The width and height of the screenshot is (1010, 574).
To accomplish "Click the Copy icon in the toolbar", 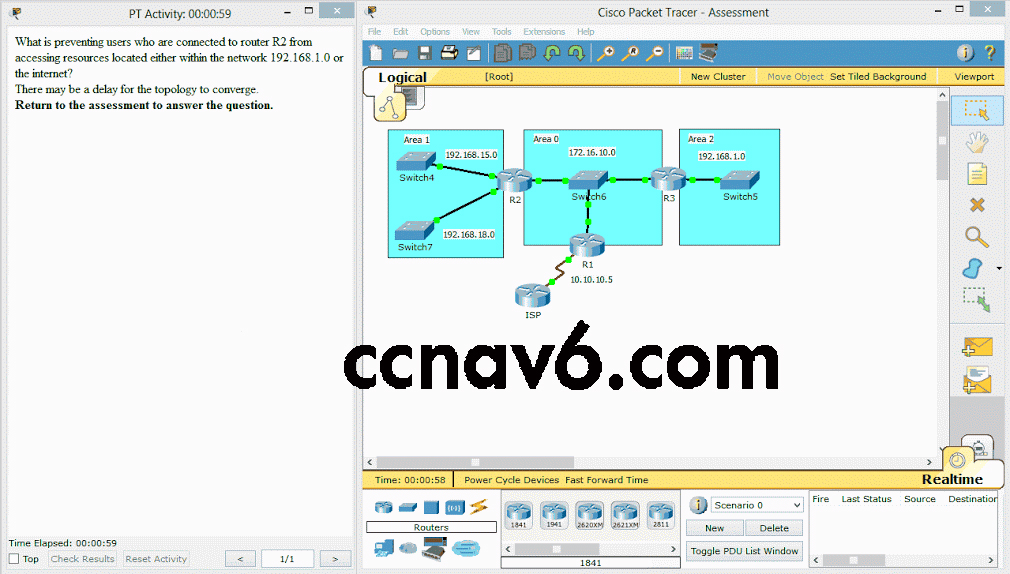I will point(503,53).
